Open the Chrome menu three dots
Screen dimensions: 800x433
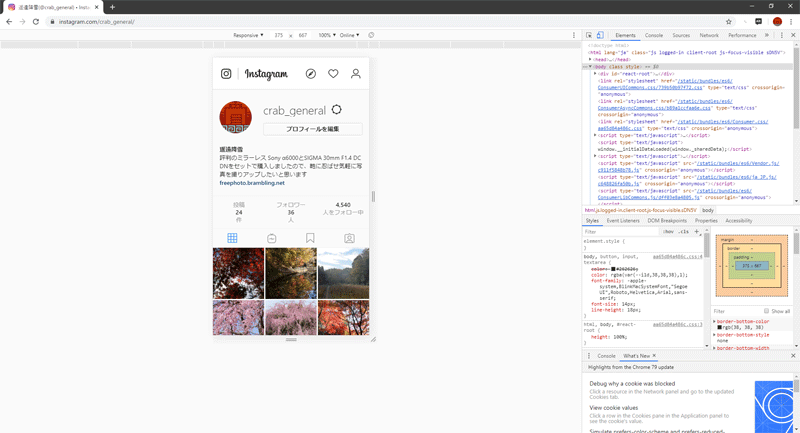[x=791, y=21]
